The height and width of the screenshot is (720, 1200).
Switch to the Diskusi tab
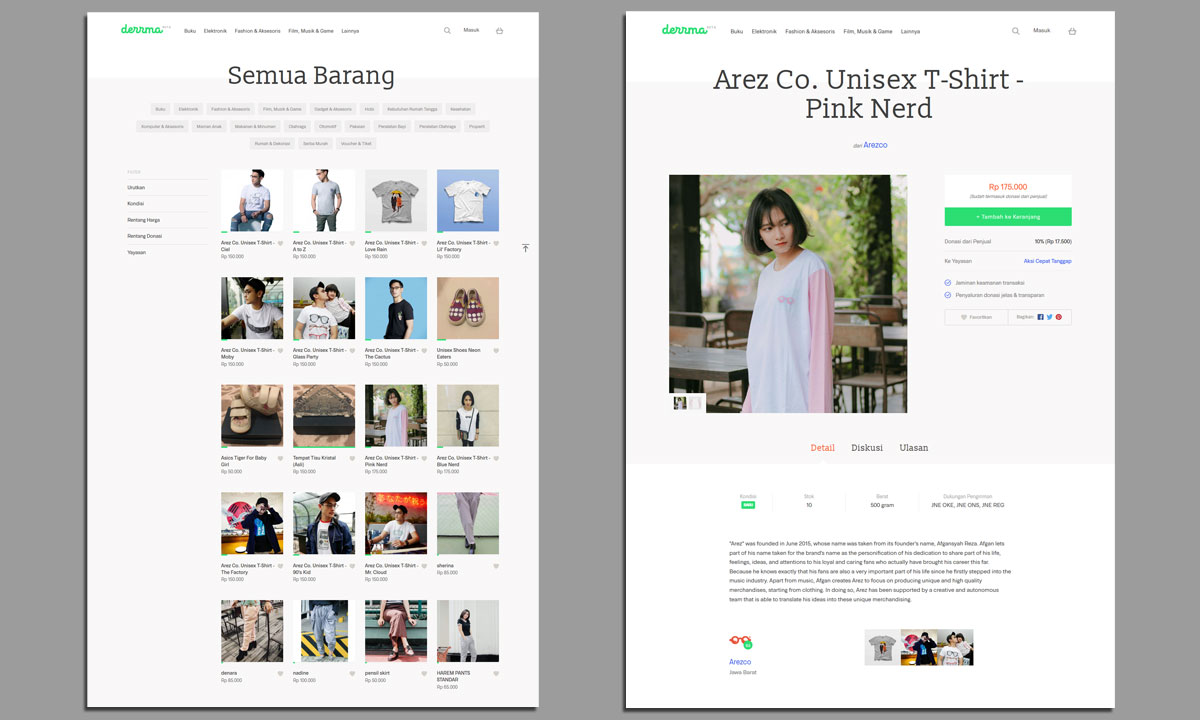866,448
